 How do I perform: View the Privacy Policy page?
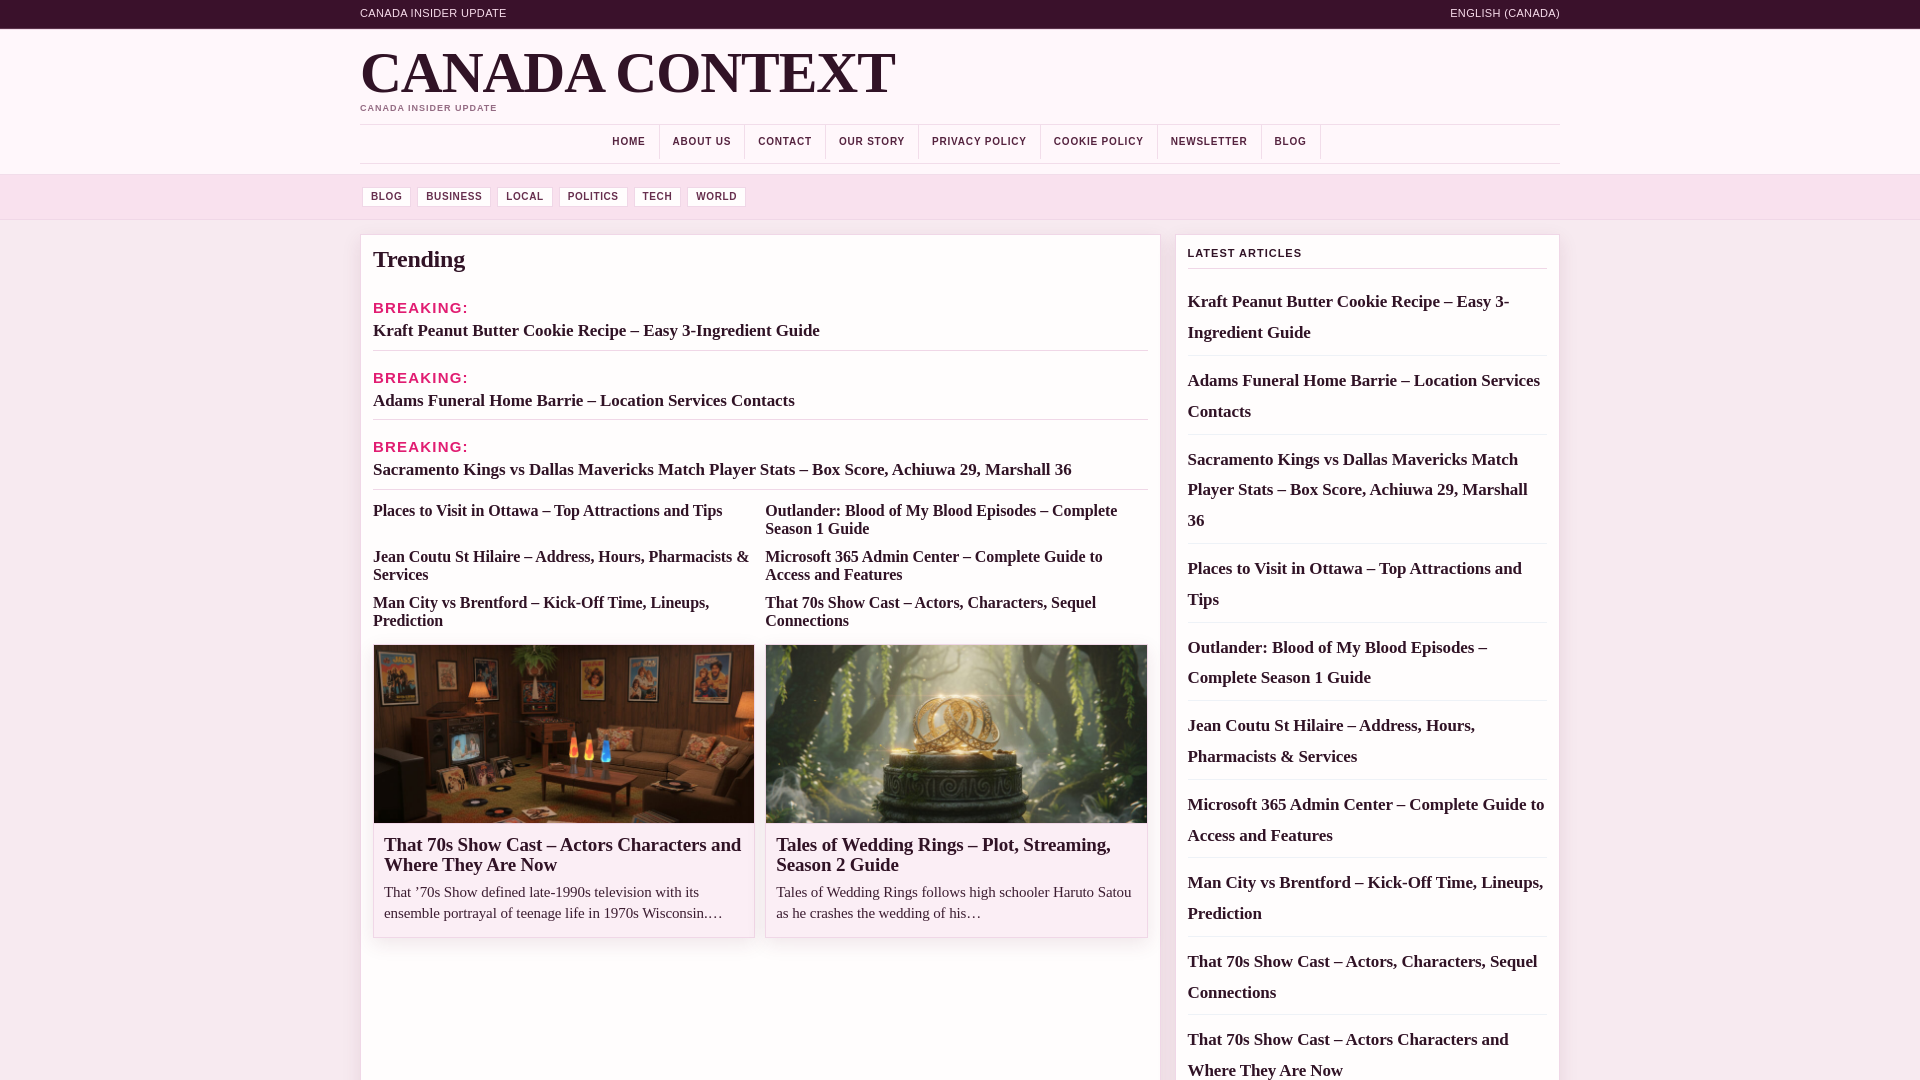pos(978,142)
